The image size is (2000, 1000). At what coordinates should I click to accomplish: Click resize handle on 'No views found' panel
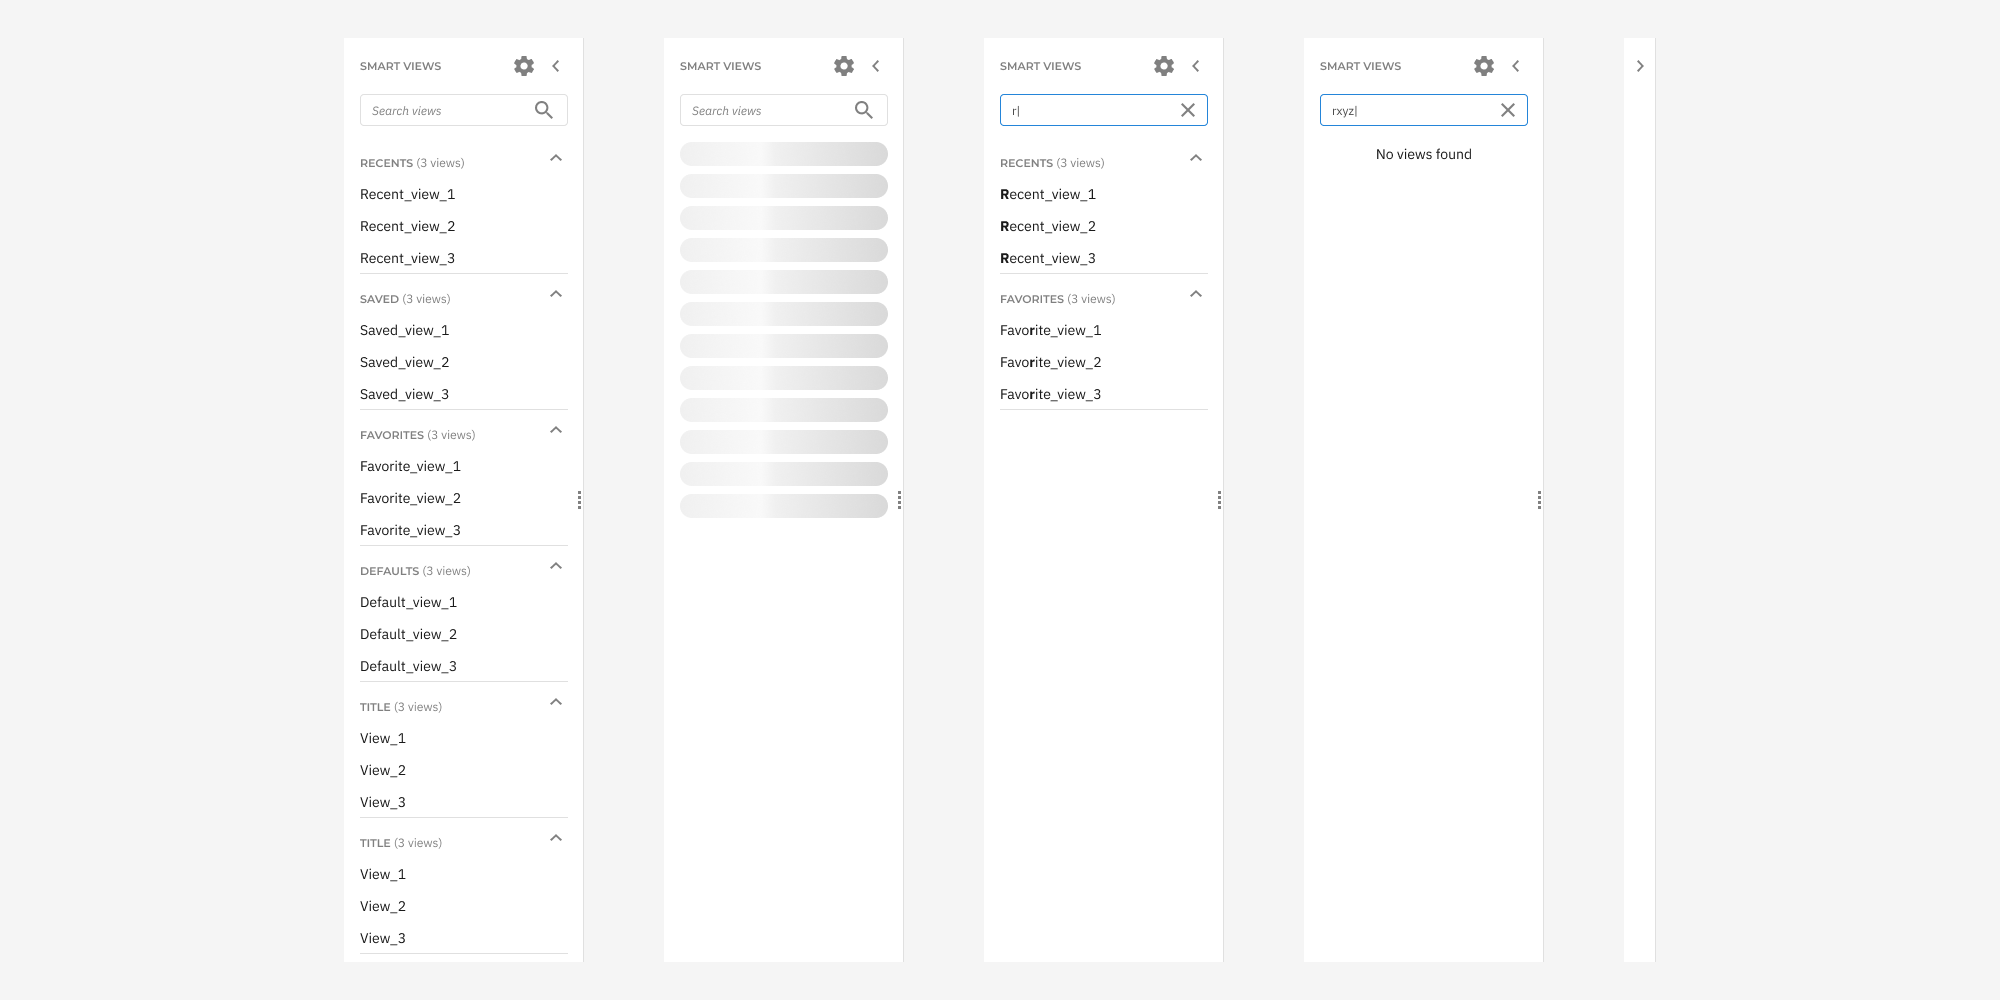click(1540, 500)
